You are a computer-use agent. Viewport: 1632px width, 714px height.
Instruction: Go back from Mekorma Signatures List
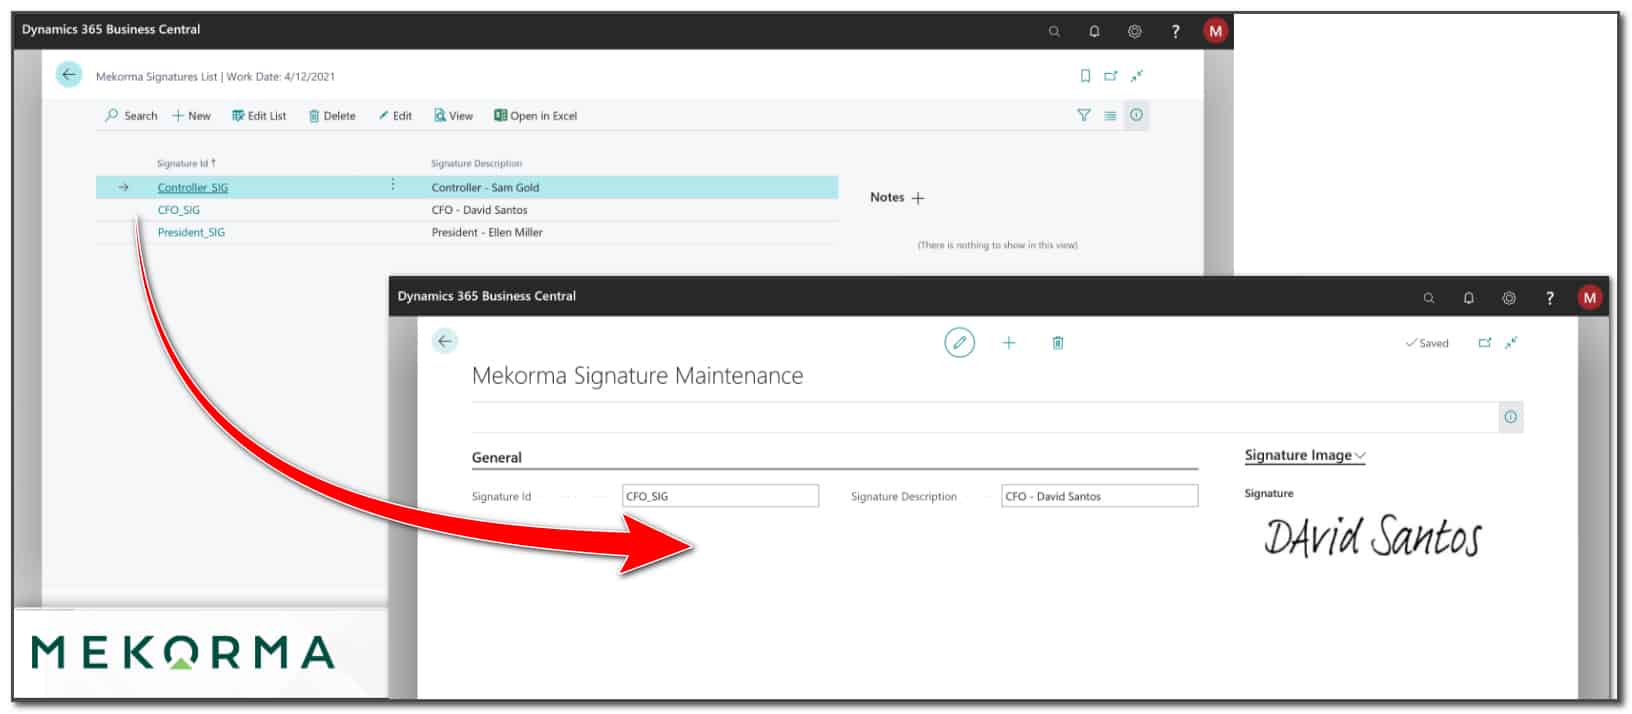[x=69, y=75]
